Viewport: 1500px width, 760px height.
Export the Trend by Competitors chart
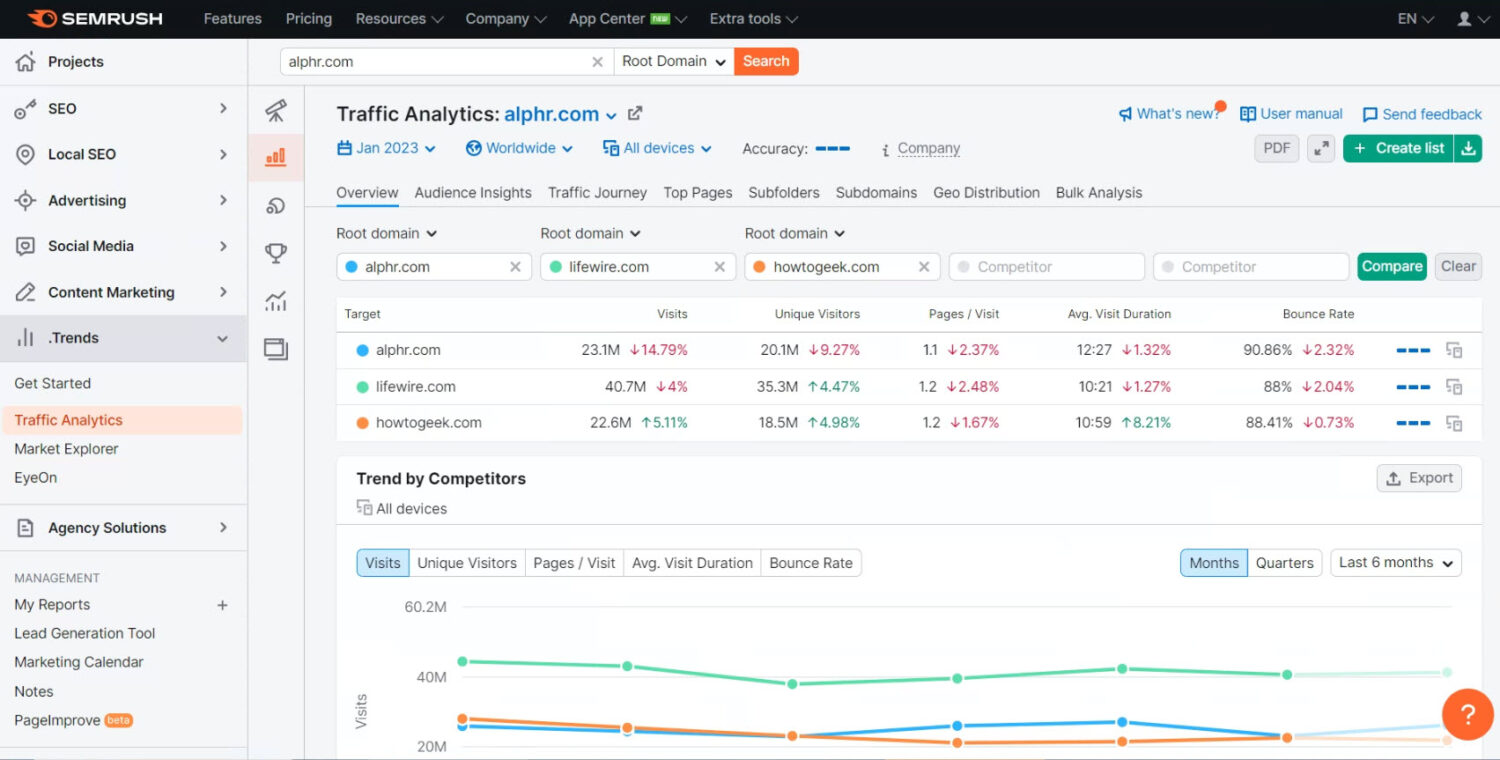click(1419, 478)
